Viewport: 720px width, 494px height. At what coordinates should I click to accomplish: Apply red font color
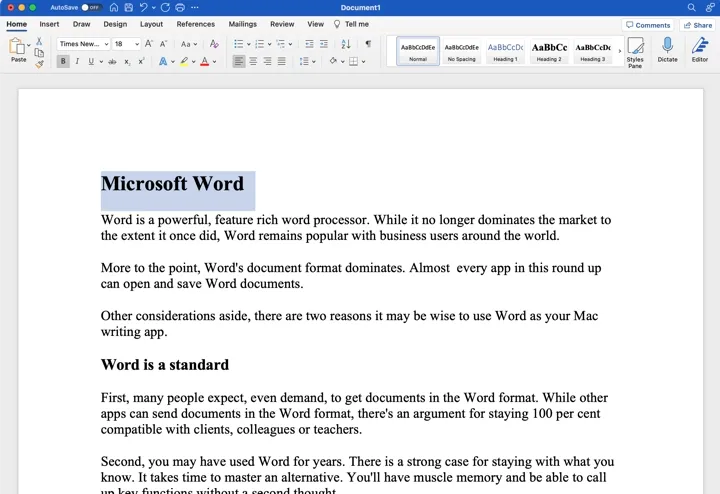205,61
